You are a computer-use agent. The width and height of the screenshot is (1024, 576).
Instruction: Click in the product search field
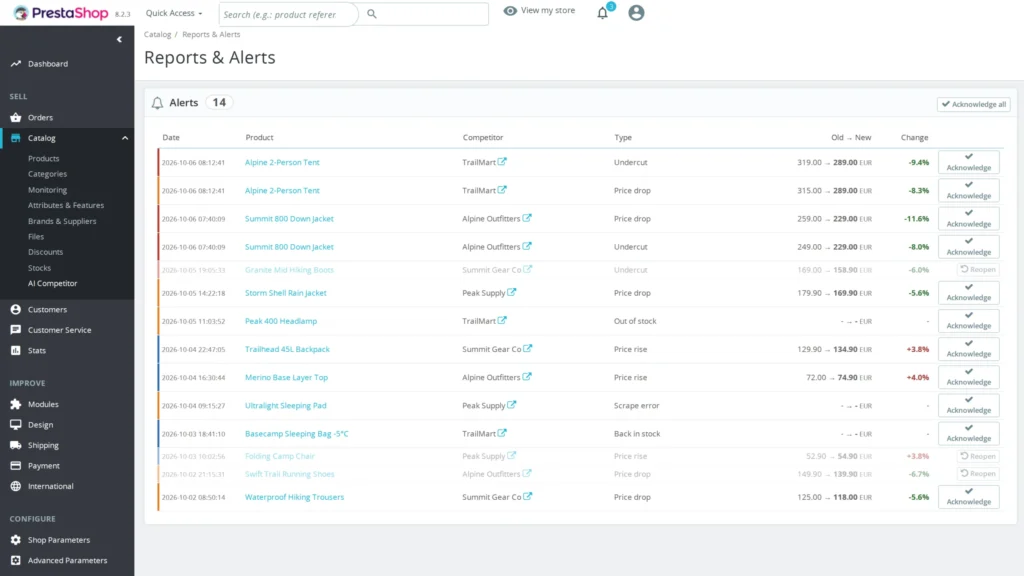(289, 14)
